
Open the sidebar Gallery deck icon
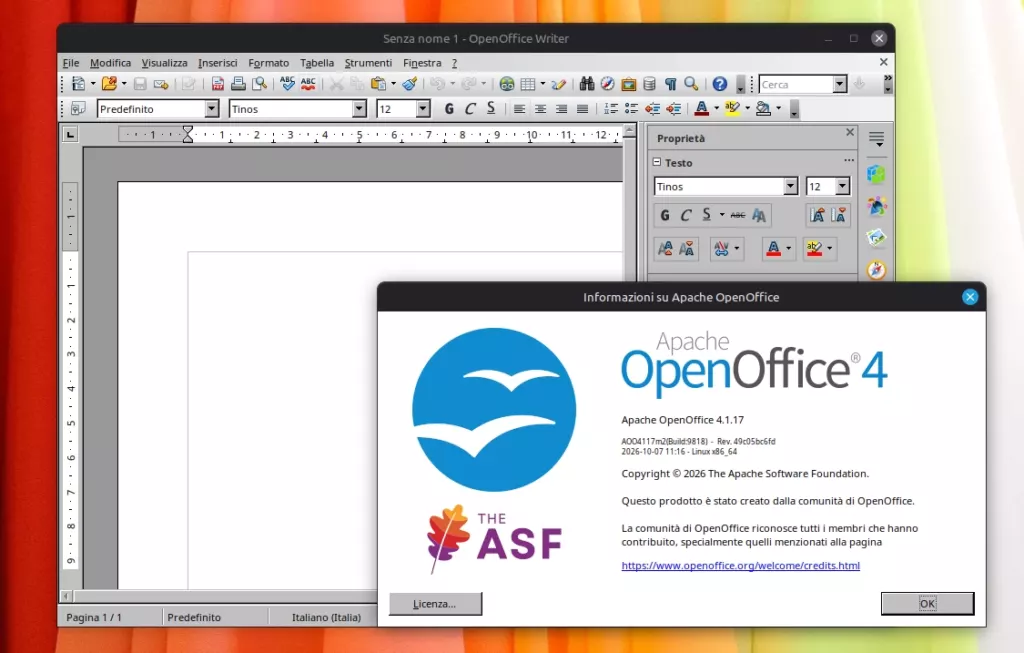(x=876, y=238)
